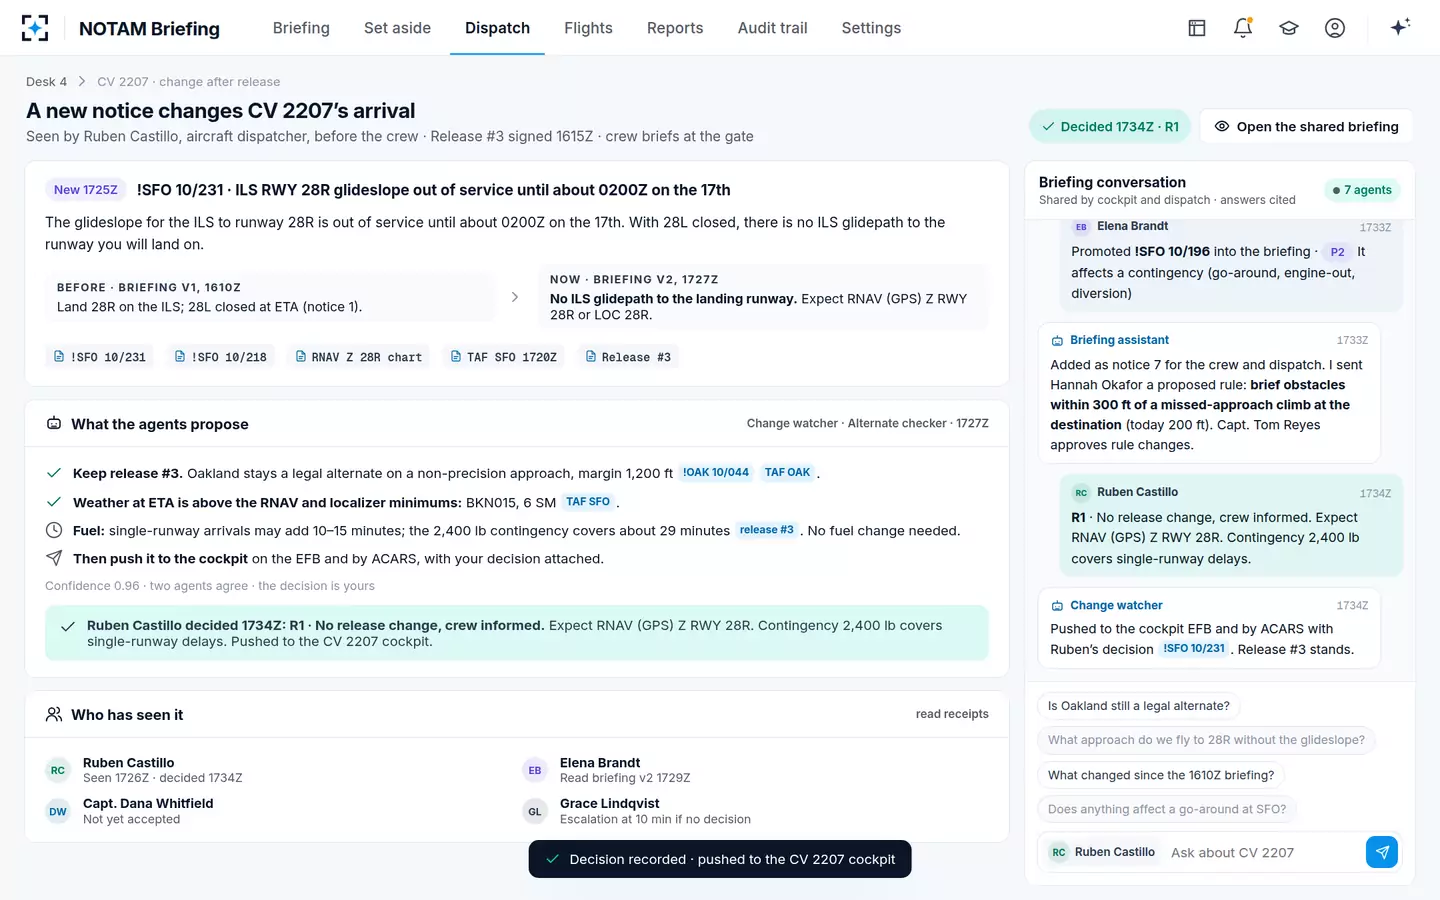Switch to the Briefing tab

(x=301, y=28)
